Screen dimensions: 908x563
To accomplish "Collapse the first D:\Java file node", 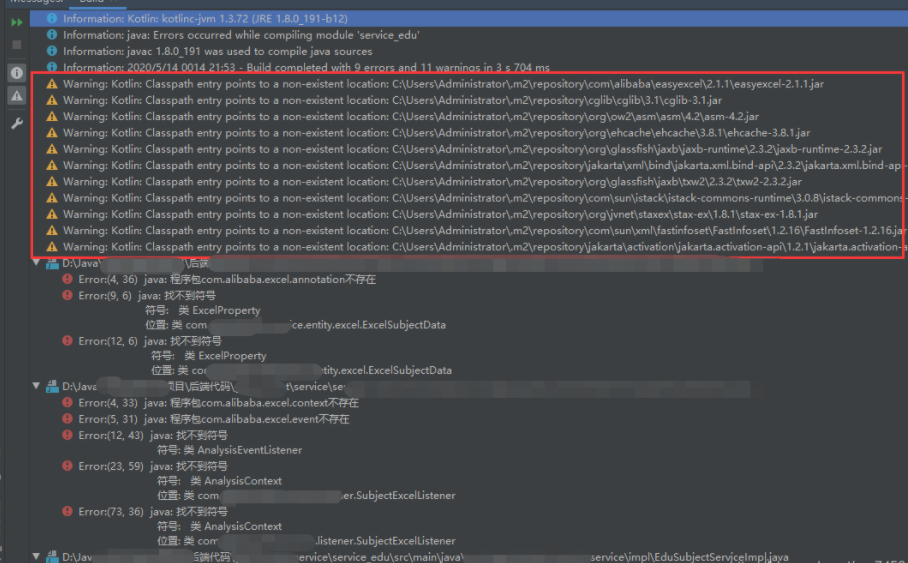I will pos(36,263).
